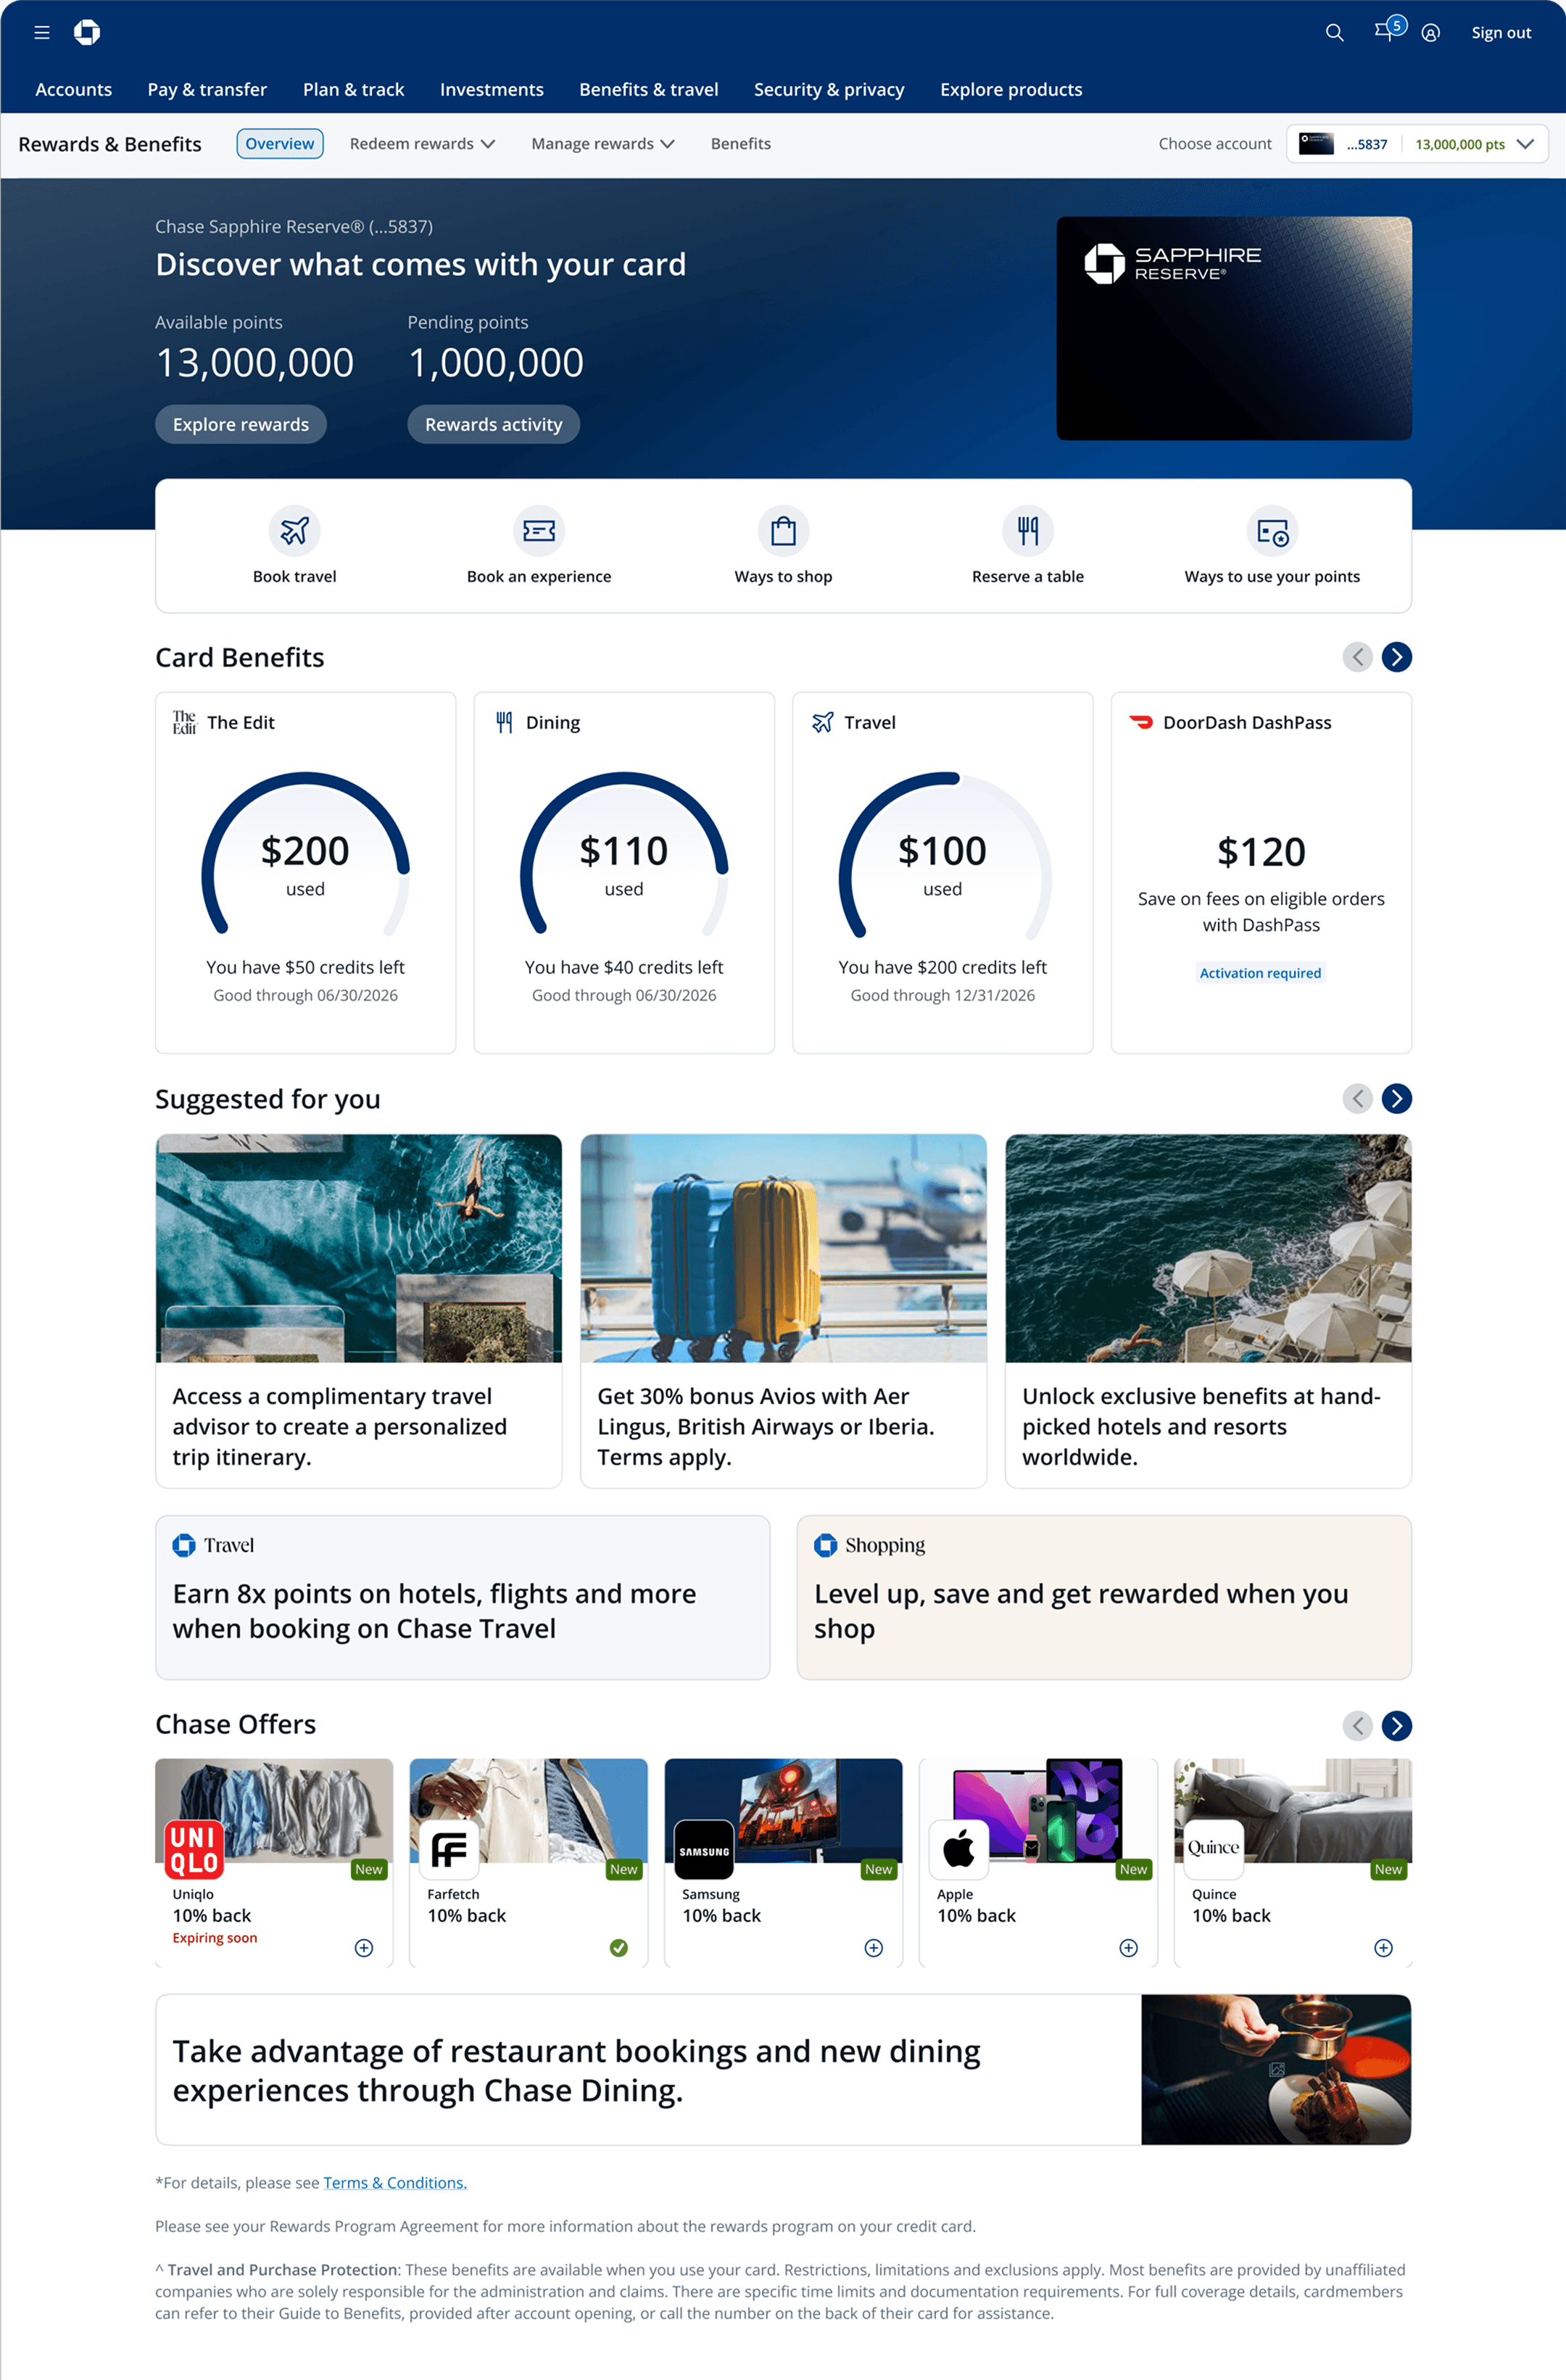Image resolution: width=1566 pixels, height=2380 pixels.
Task: Add the Uniqlo offer with plus icon
Action: coord(364,1948)
